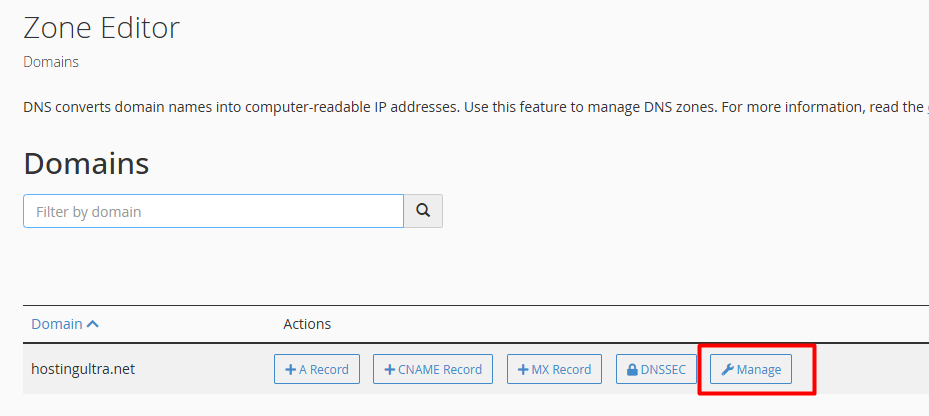The image size is (929, 416).
Task: Toggle the Domain column sort arrow
Action: (93, 324)
